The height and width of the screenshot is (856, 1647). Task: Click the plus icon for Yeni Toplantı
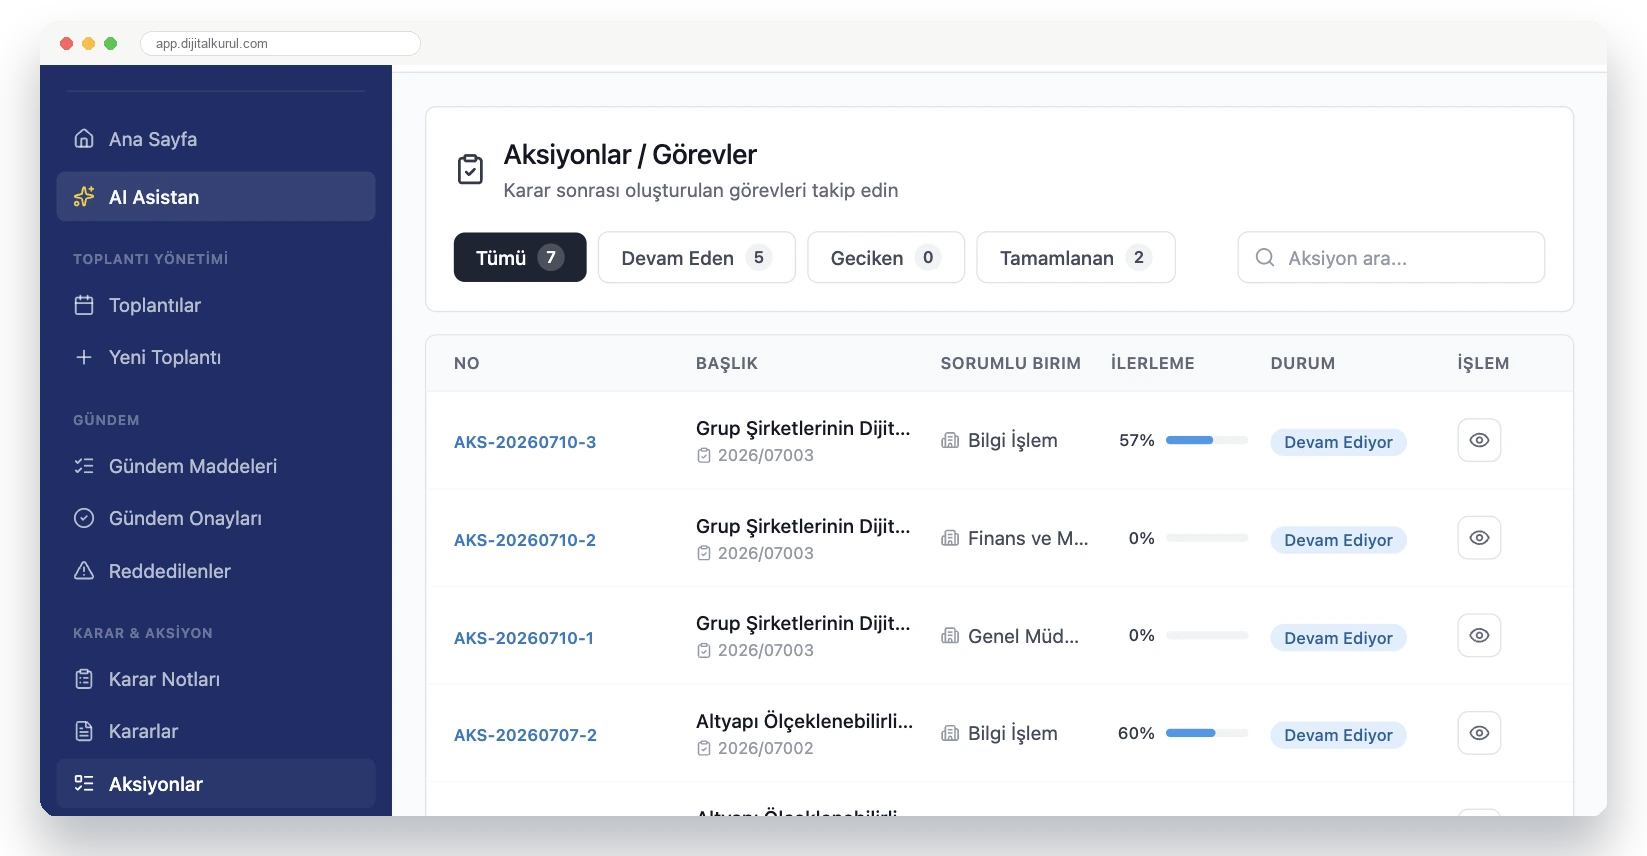[x=84, y=357]
